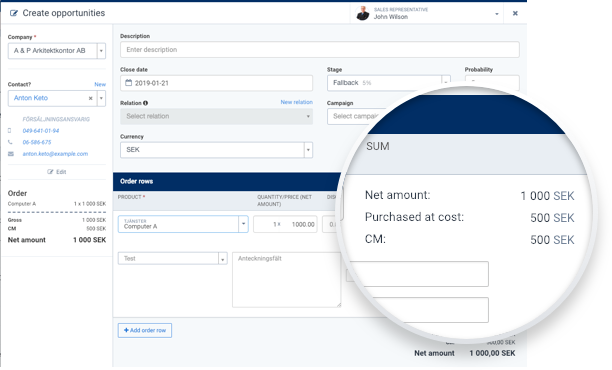Click the Computer A order summary line
Screen dimensions: 612x370
(57, 204)
